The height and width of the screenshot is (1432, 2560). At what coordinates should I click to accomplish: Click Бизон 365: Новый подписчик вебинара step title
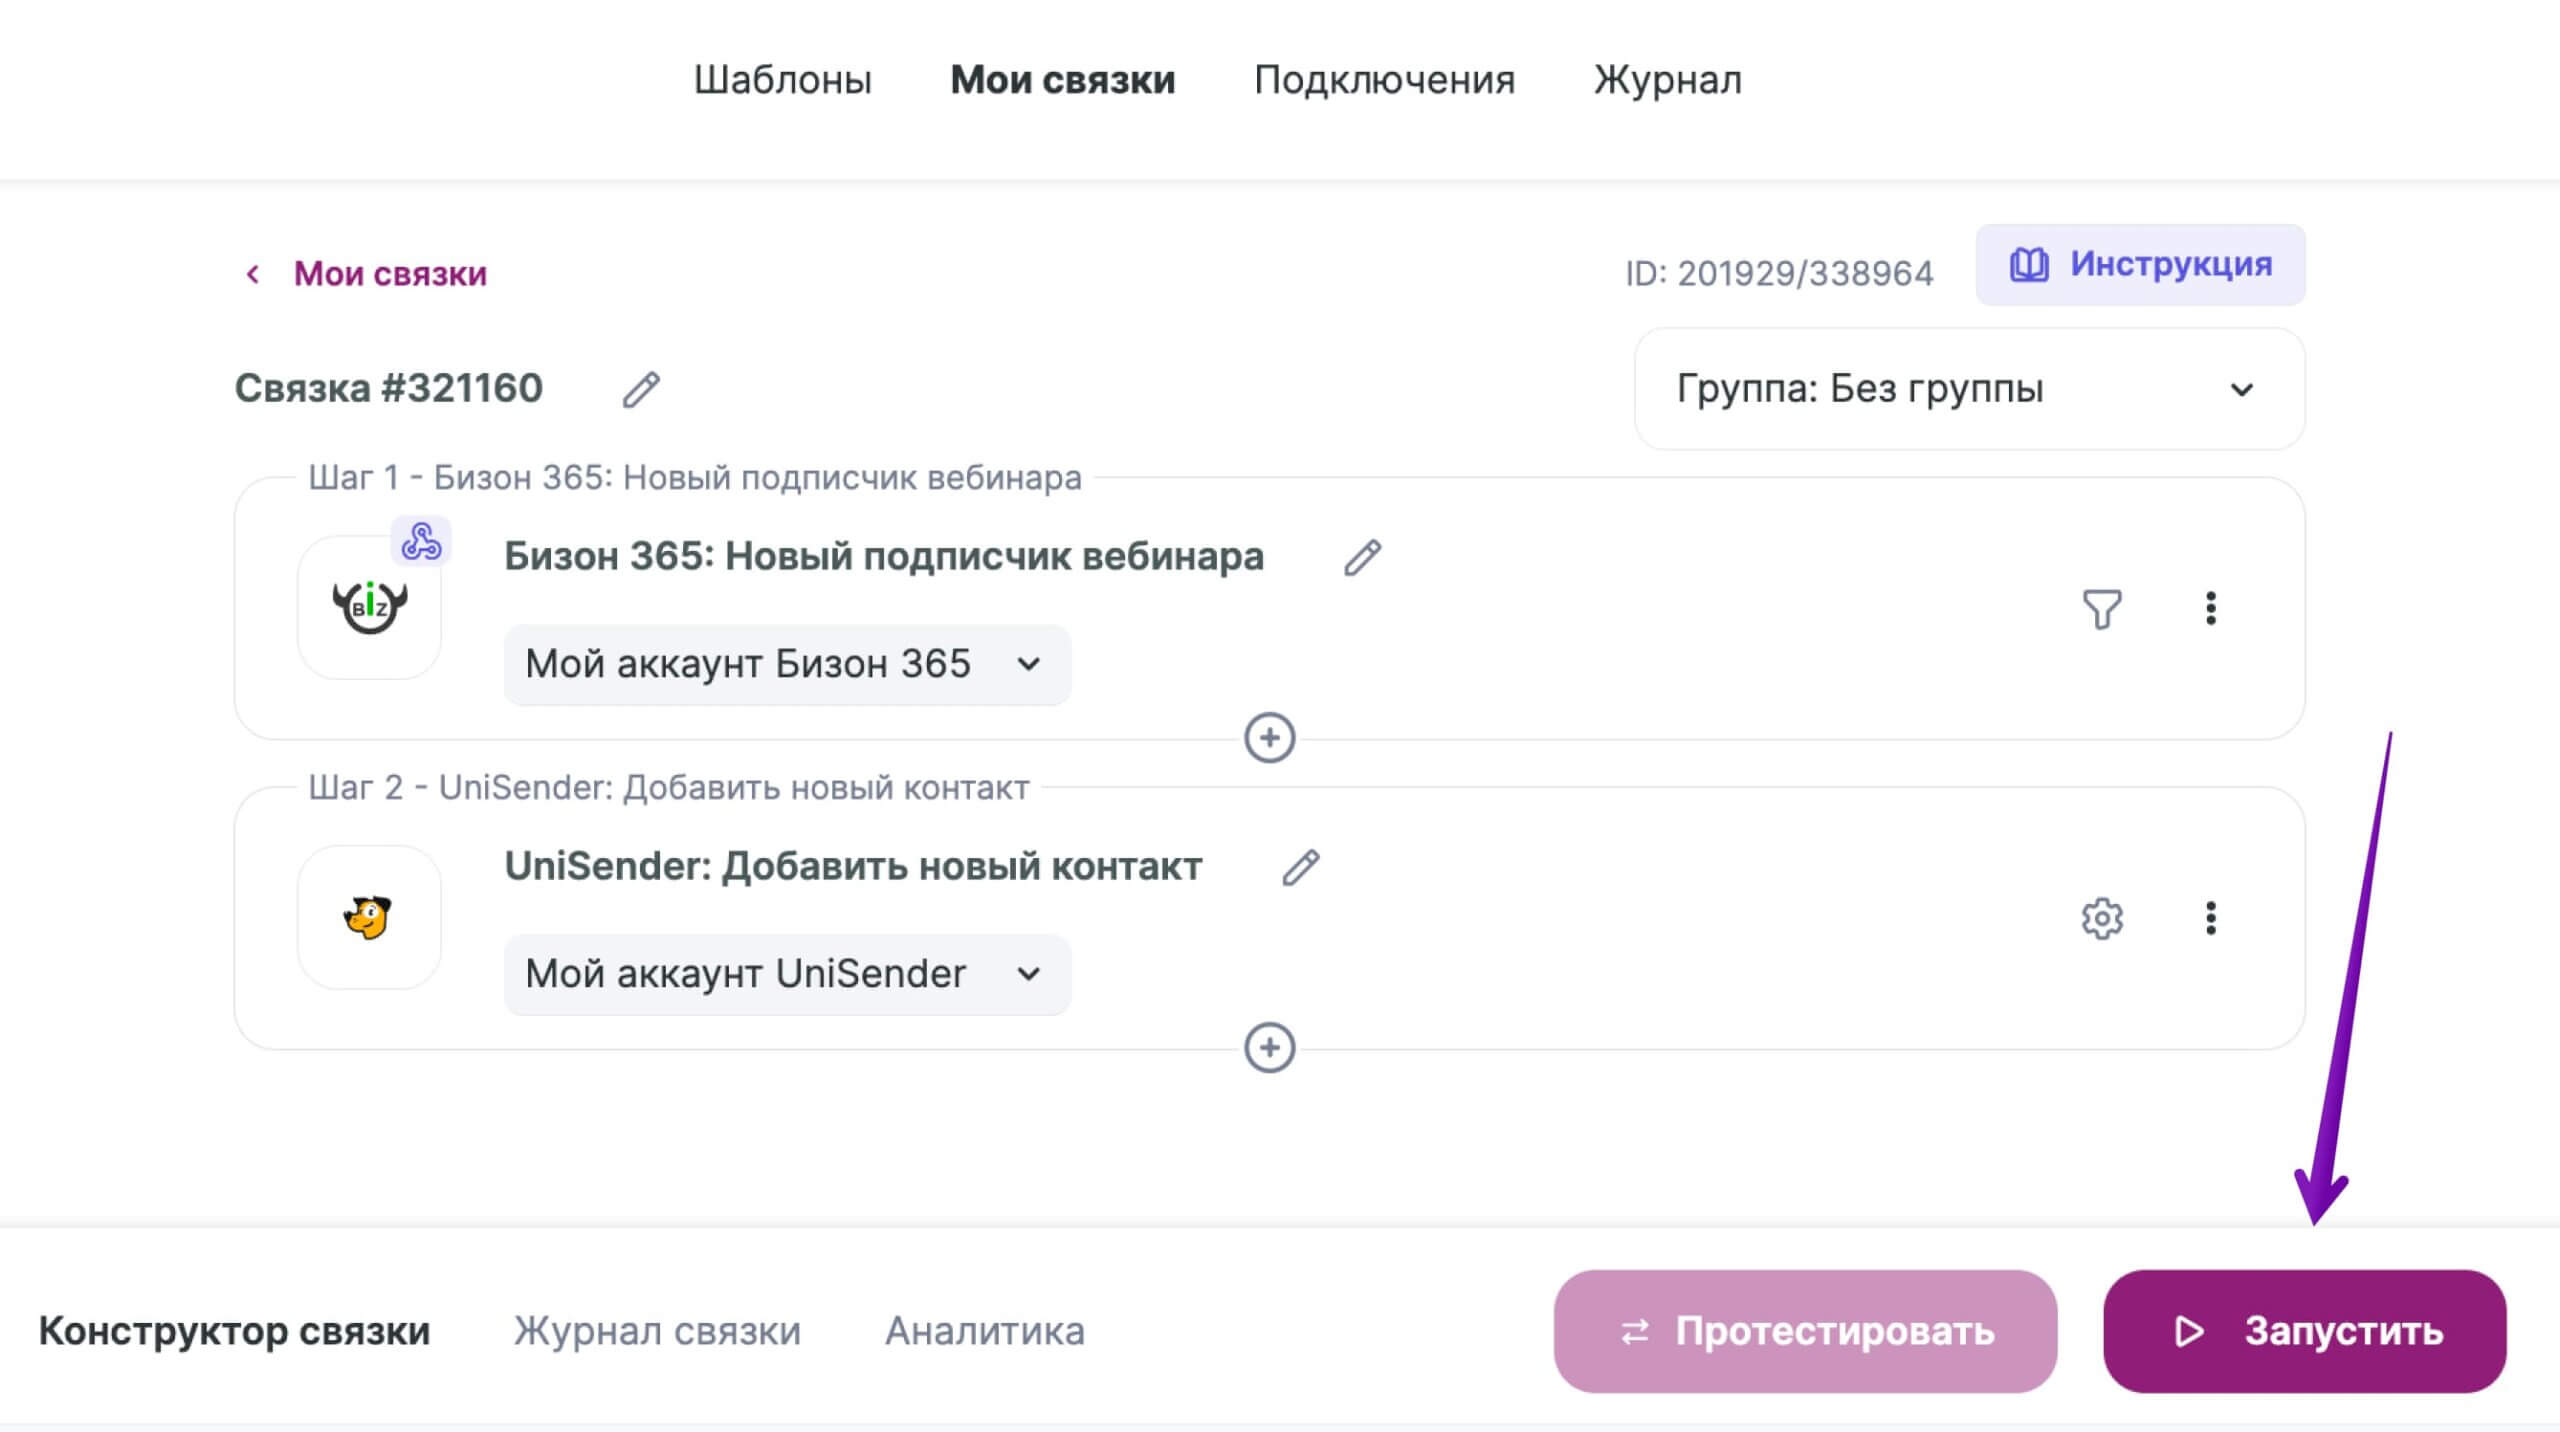coord(884,557)
